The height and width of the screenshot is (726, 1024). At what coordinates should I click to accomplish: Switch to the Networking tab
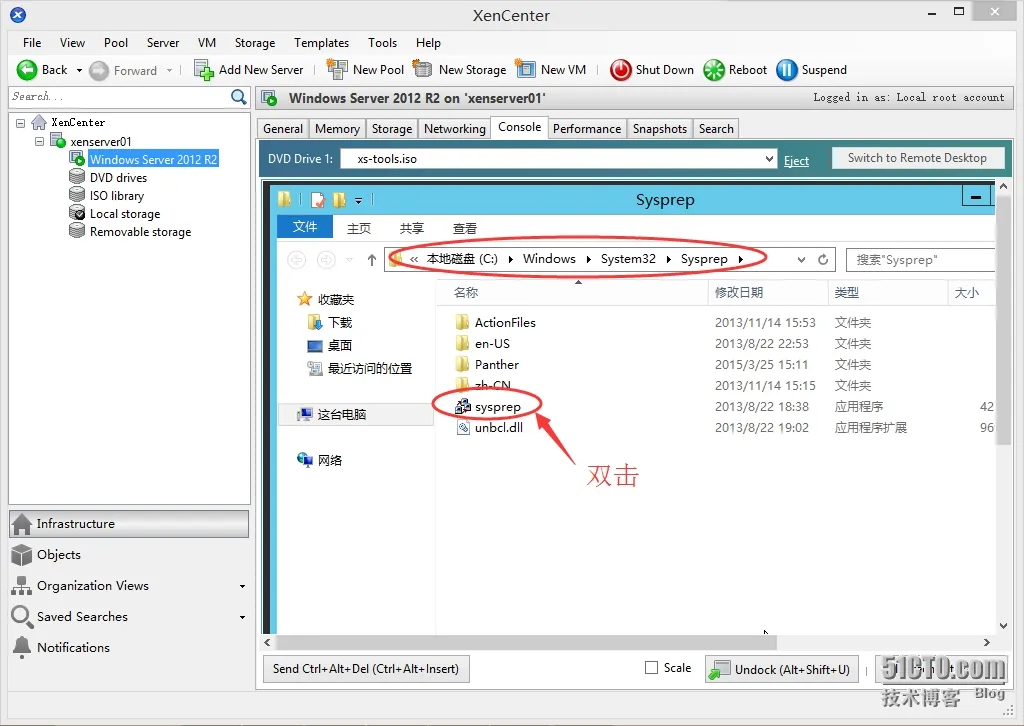tap(455, 129)
